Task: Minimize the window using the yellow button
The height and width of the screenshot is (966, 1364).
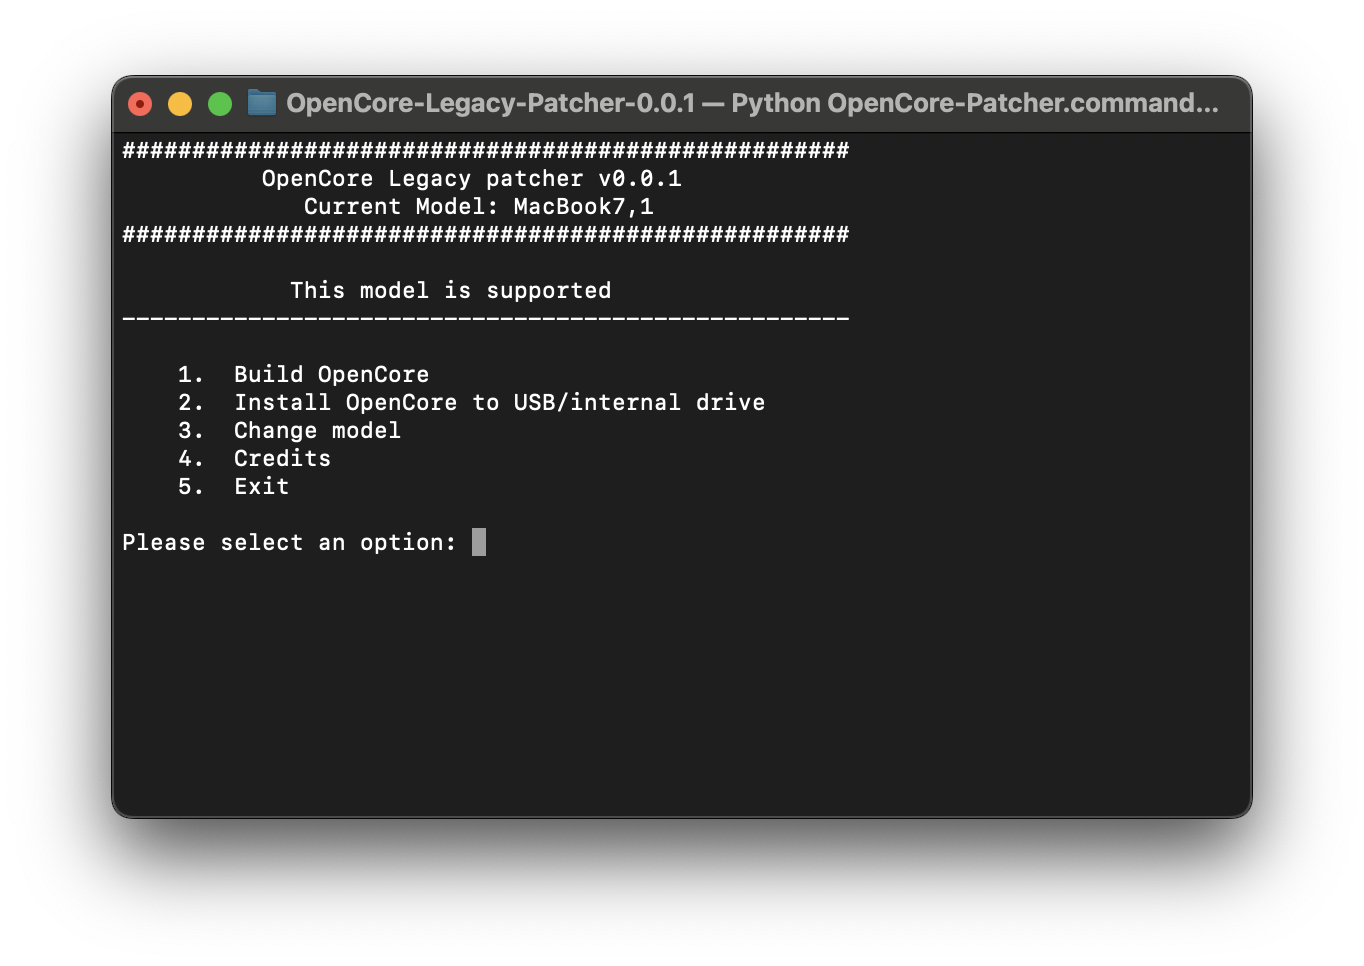Action: pos(180,104)
